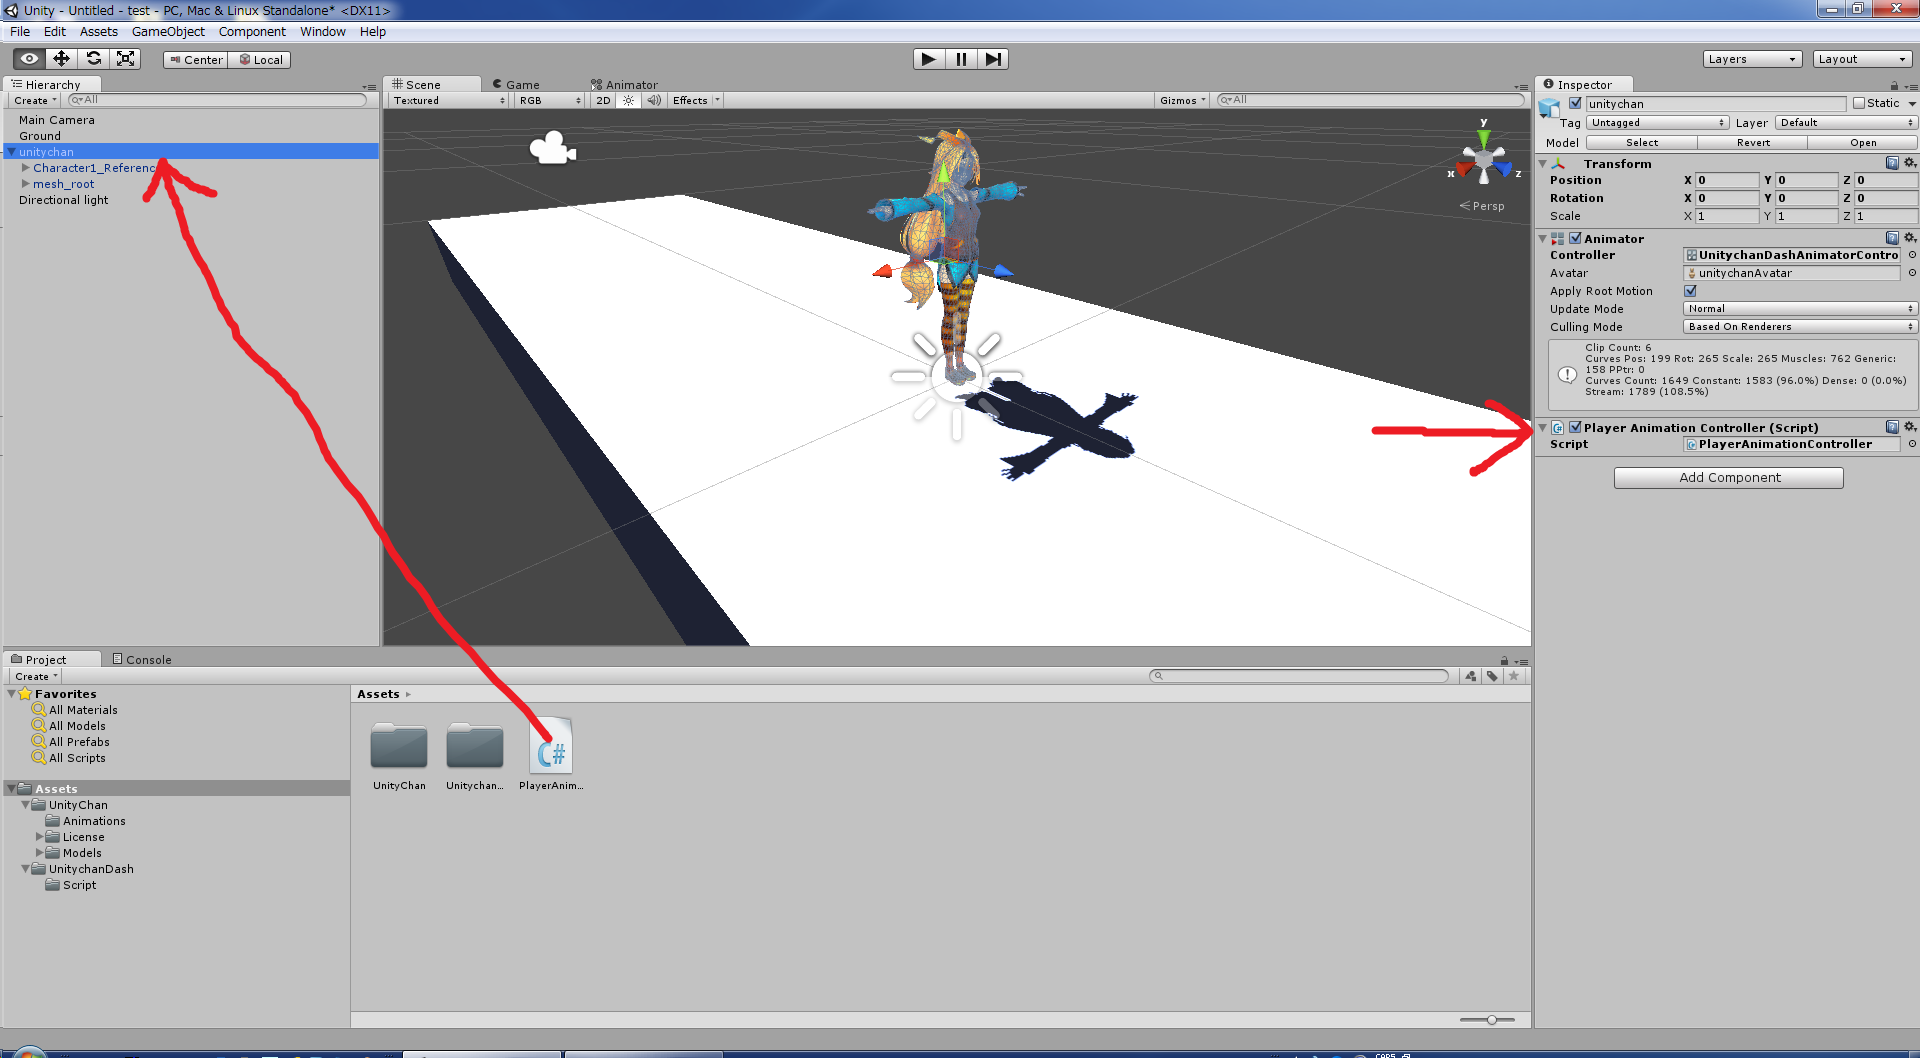Switch to the Game tab
The height and width of the screenshot is (1058, 1920).
tap(516, 85)
